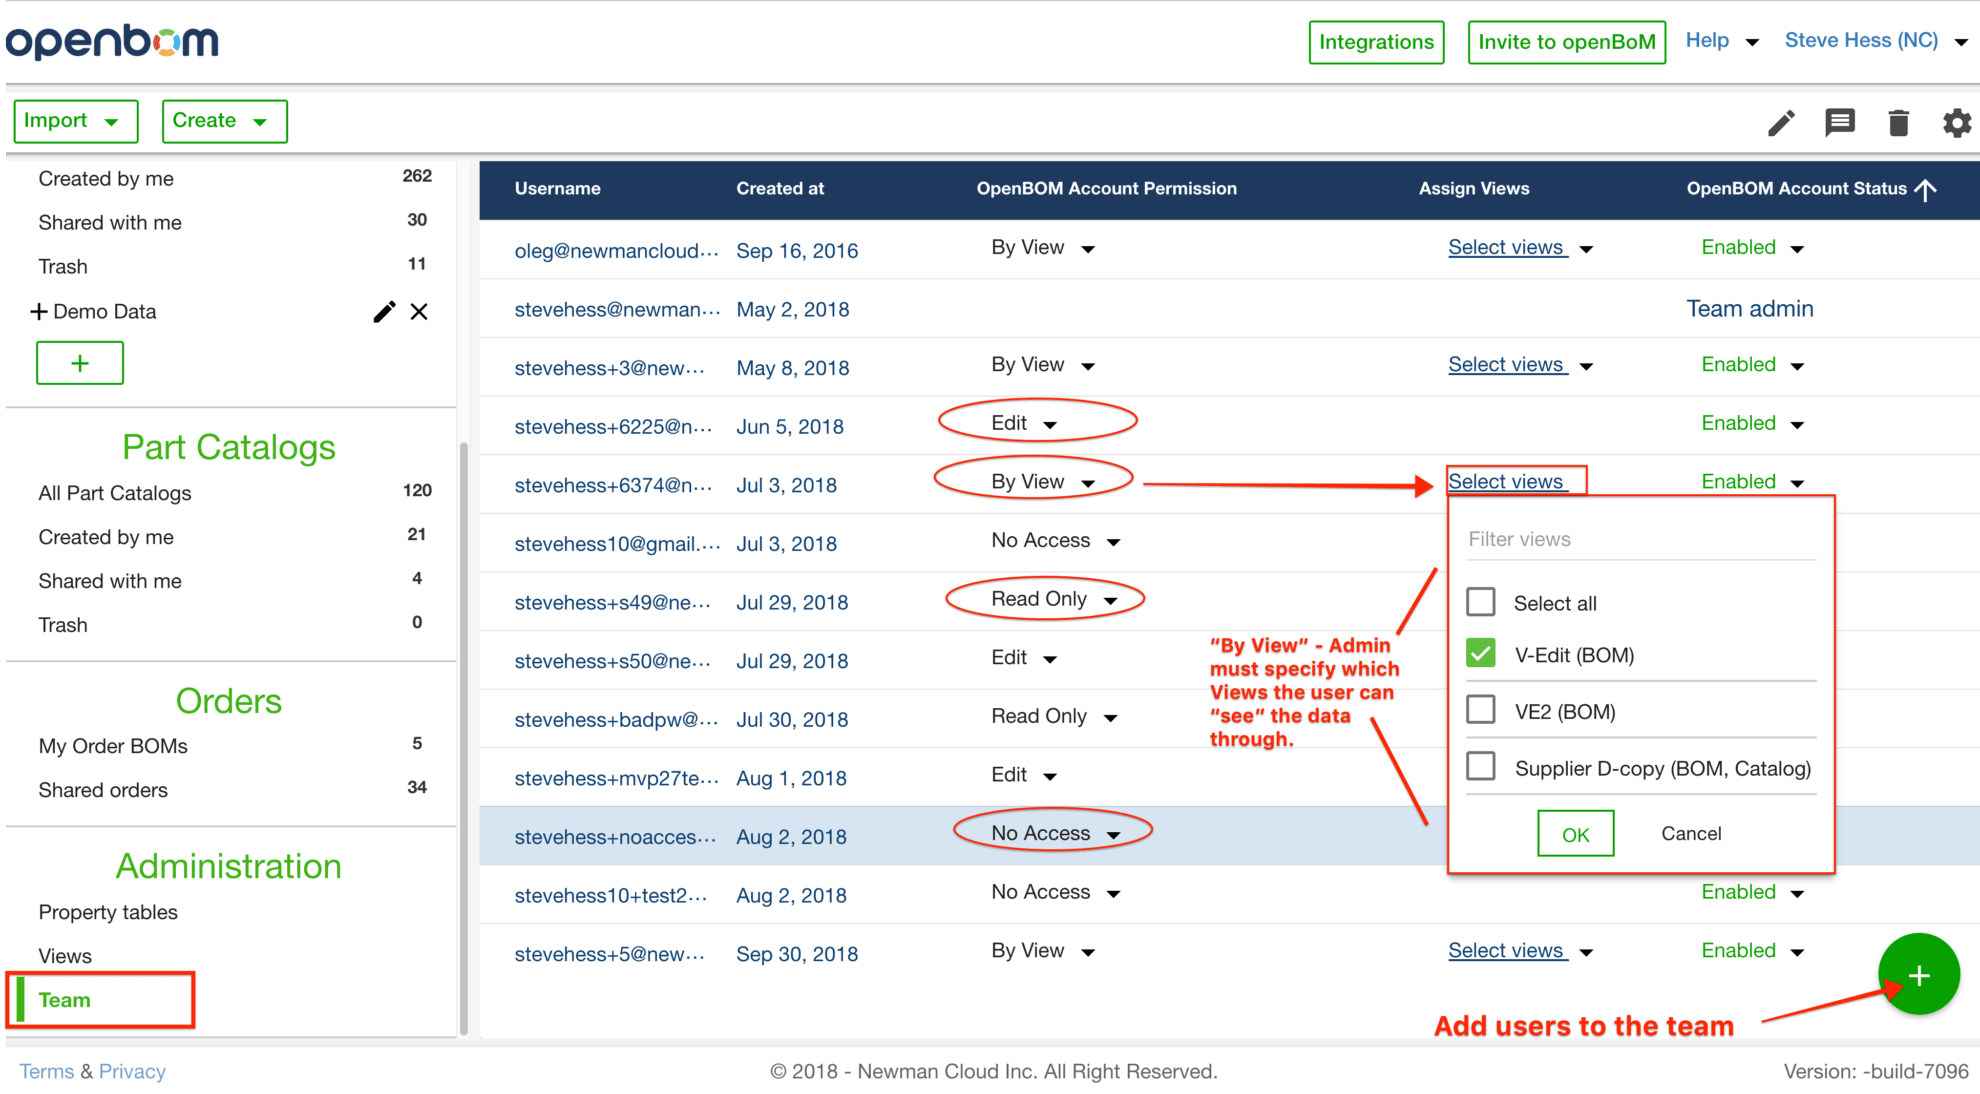The width and height of the screenshot is (1980, 1094).
Task: Check the Select all checkbox
Action: click(1481, 601)
